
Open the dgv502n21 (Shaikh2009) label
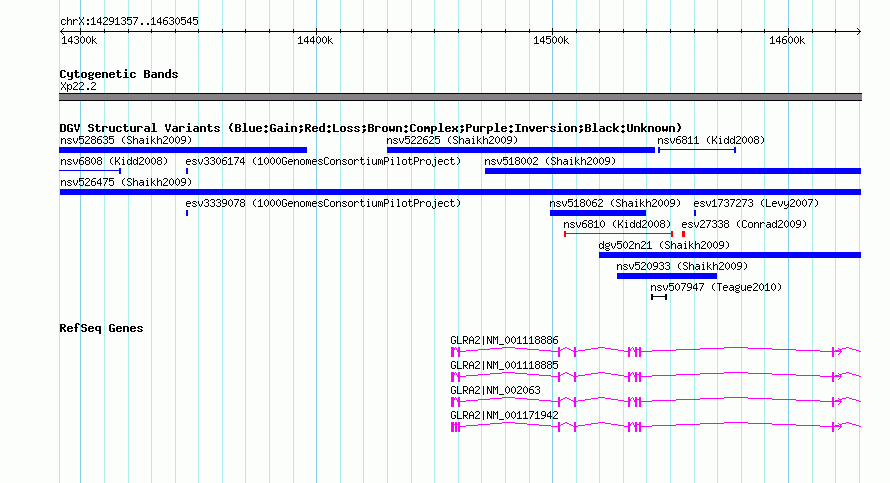coord(664,245)
